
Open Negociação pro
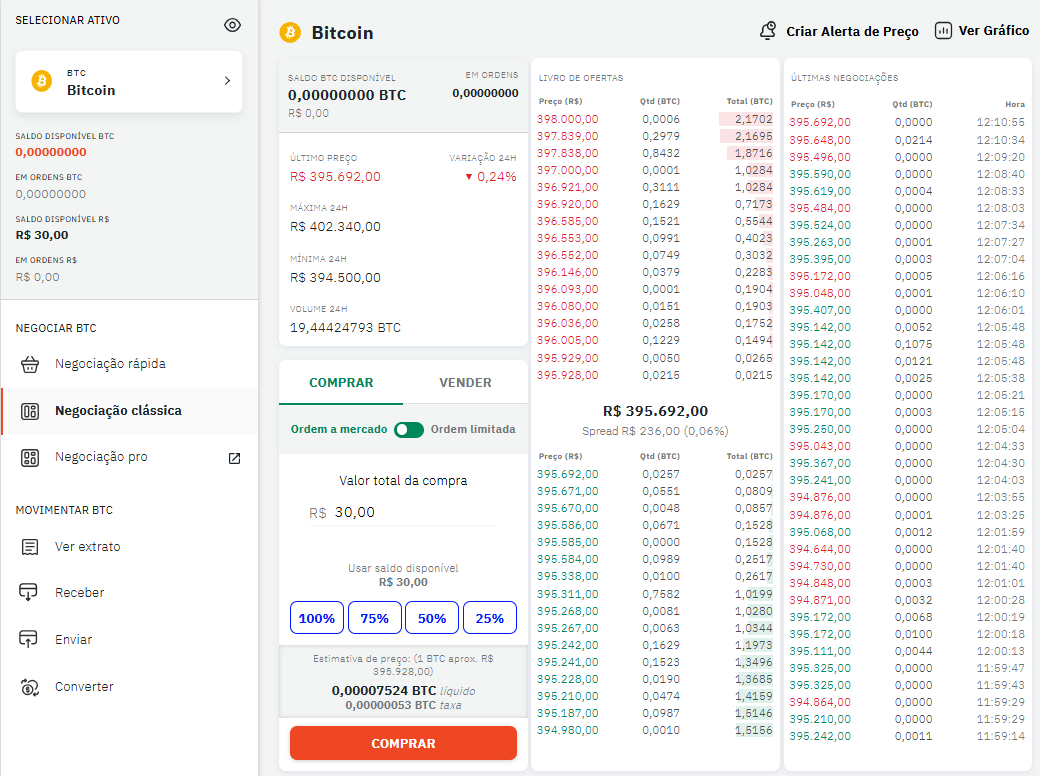coord(101,457)
